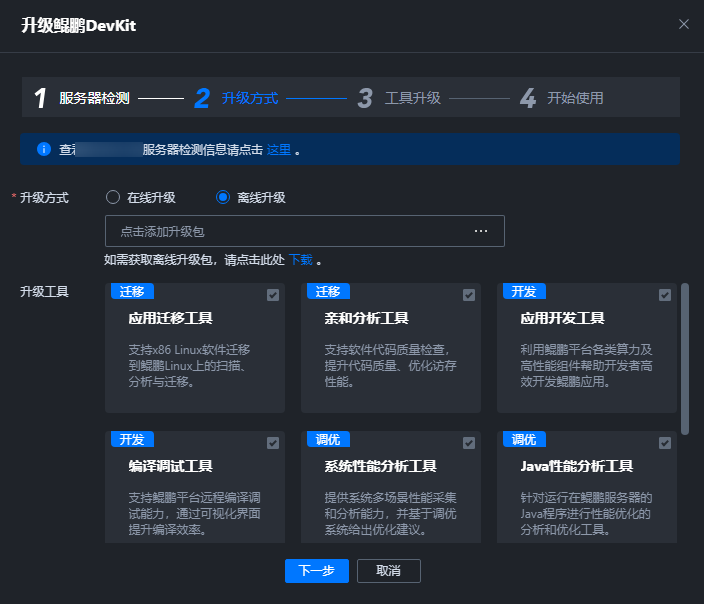The height and width of the screenshot is (604, 704).
Task: Go to step 3 工具升级
Action: tap(399, 98)
